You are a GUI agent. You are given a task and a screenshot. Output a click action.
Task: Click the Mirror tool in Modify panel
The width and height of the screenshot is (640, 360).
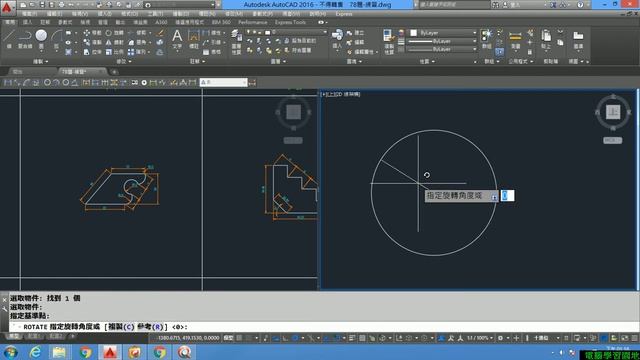coord(115,42)
